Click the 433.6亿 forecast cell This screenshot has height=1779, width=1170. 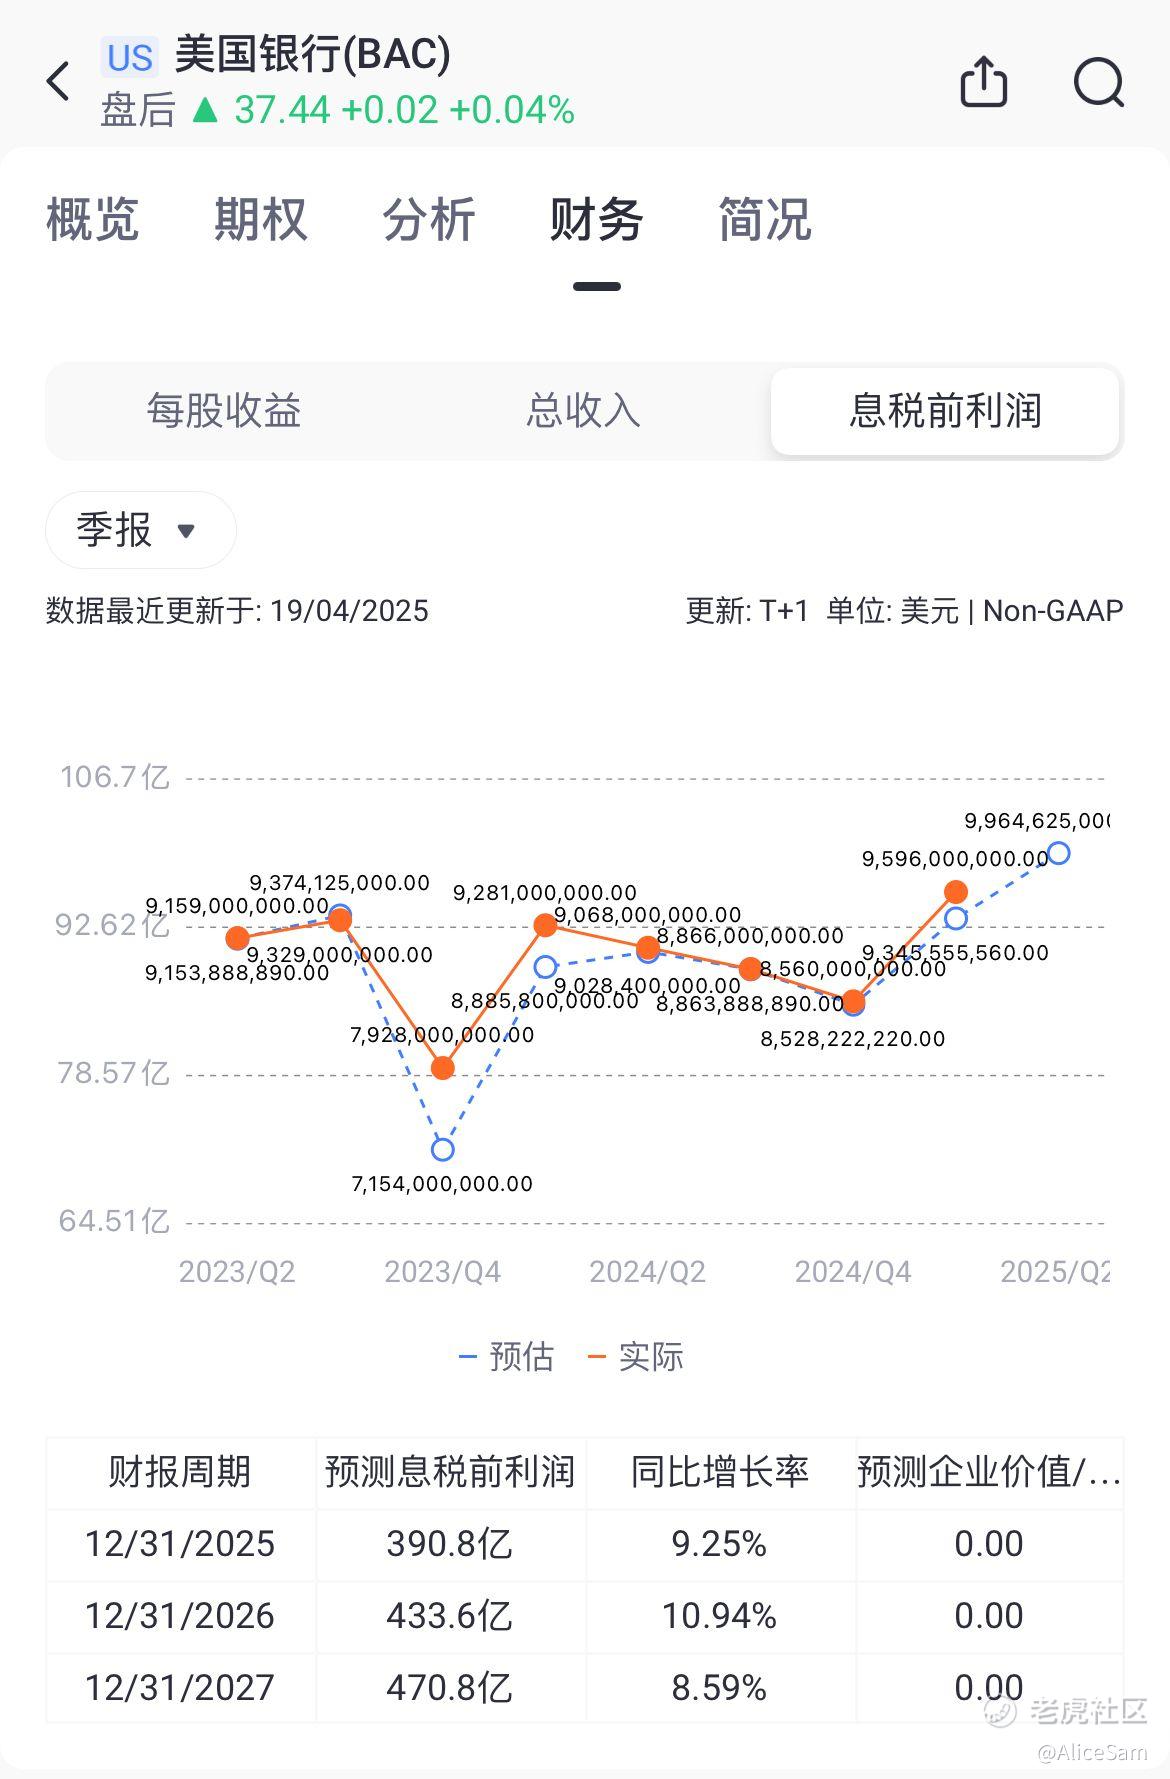[x=450, y=1616]
